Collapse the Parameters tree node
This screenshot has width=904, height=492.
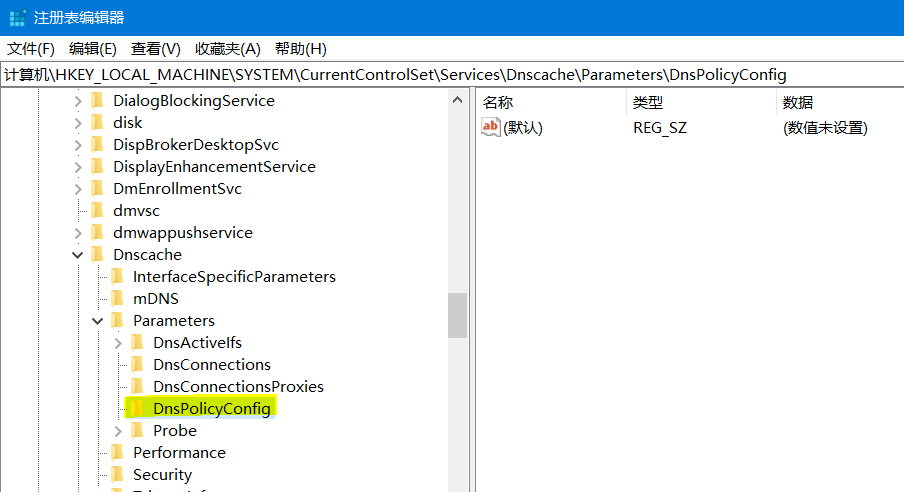click(98, 321)
